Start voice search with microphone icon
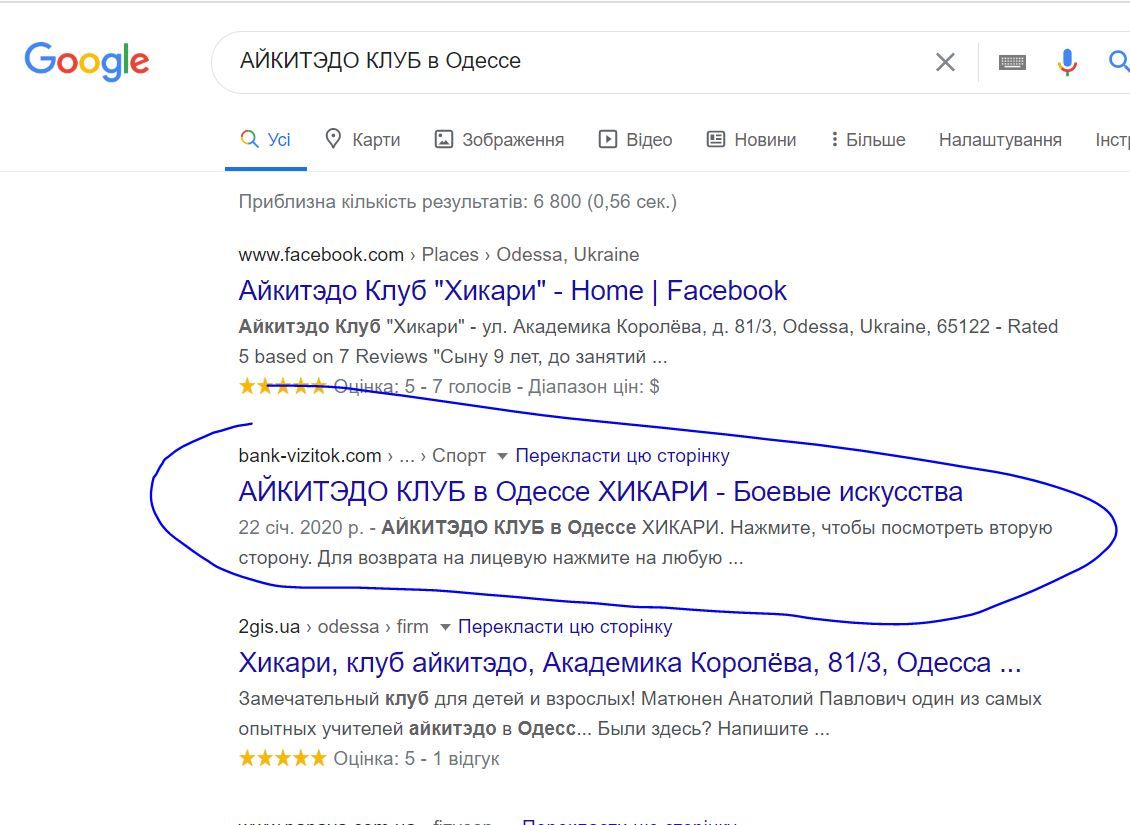Image resolution: width=1130 pixels, height=825 pixels. click(1067, 62)
